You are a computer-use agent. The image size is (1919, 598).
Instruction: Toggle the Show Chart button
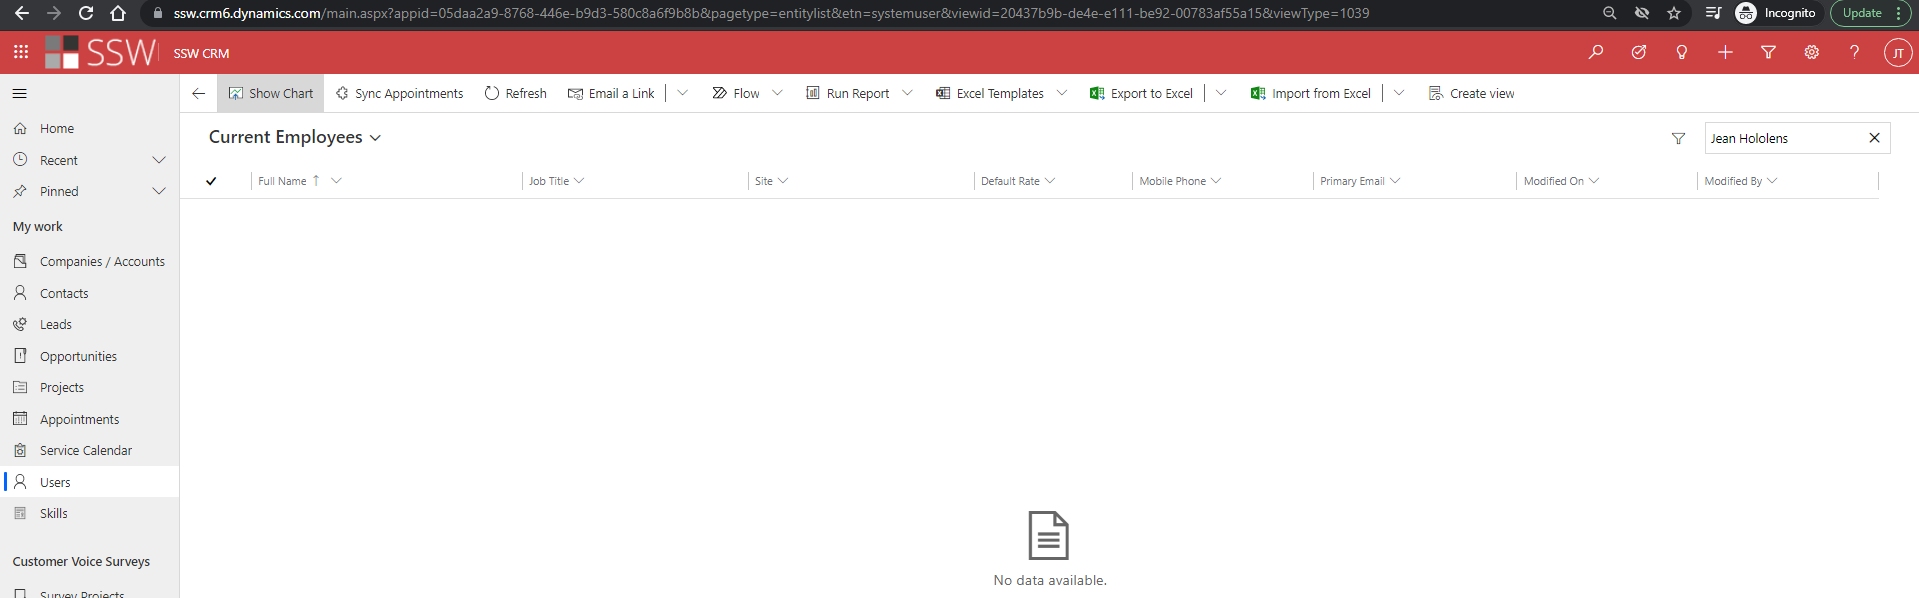pyautogui.click(x=271, y=93)
